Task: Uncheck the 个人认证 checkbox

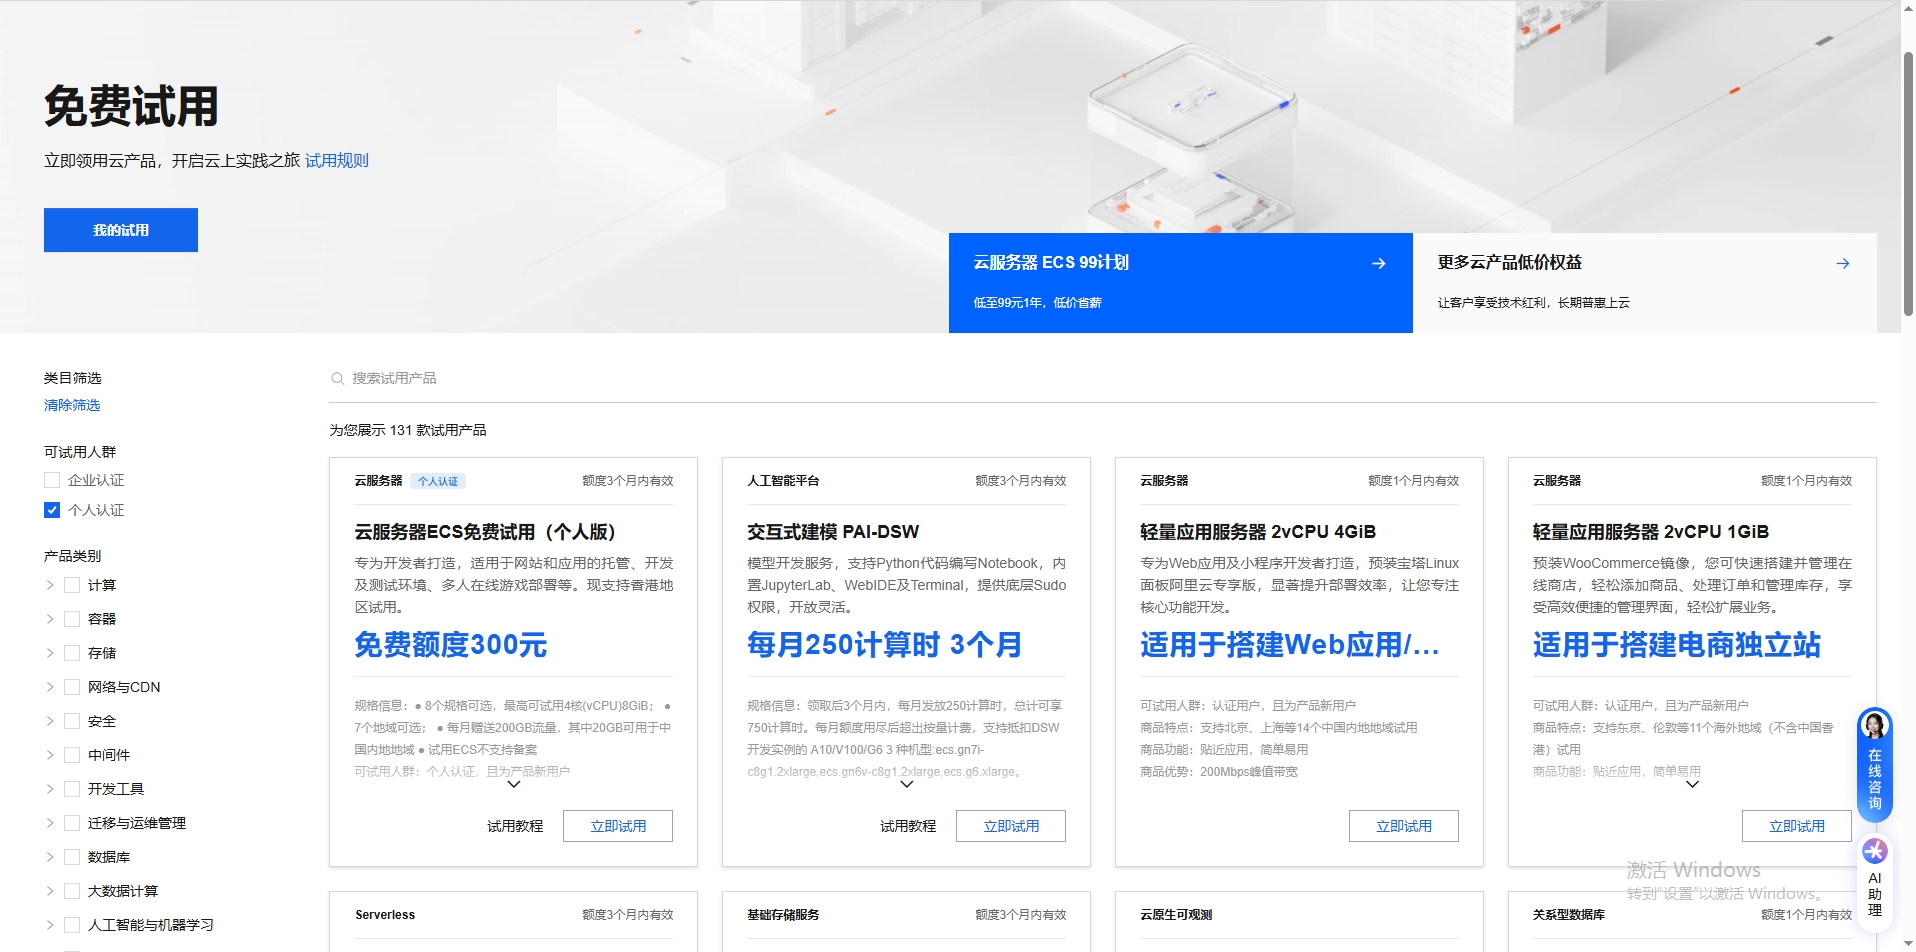Action: pos(52,510)
